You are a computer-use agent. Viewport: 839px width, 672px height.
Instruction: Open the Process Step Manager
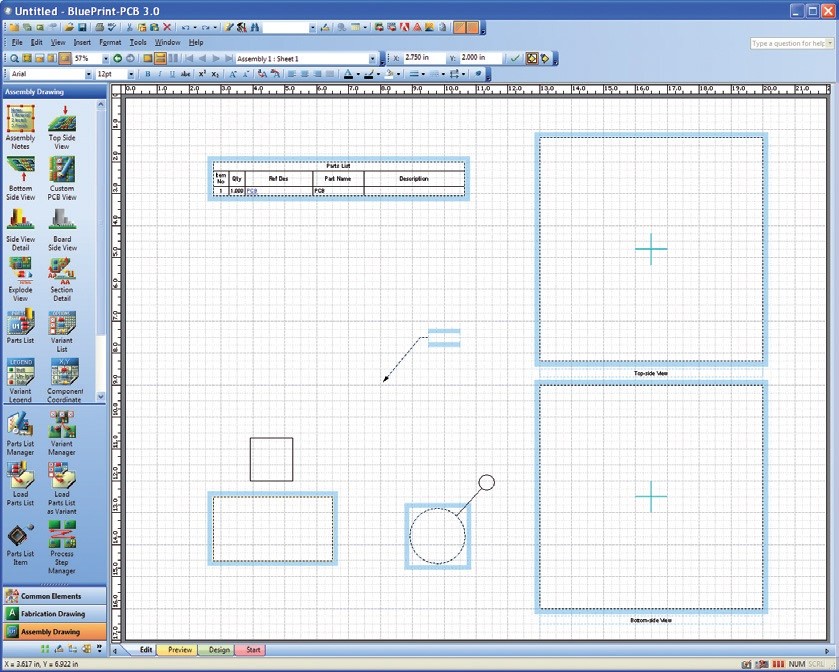click(x=62, y=548)
